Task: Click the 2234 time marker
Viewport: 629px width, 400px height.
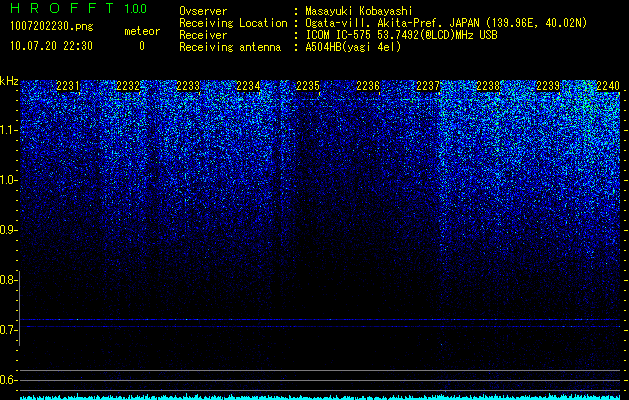Action: pos(248,86)
